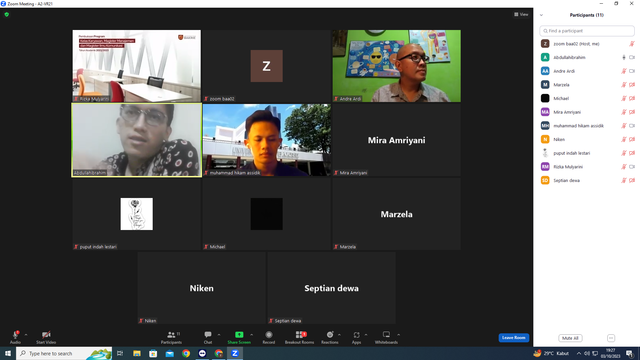Click the Leave Room button
This screenshot has height=360, width=640.
coord(513,338)
